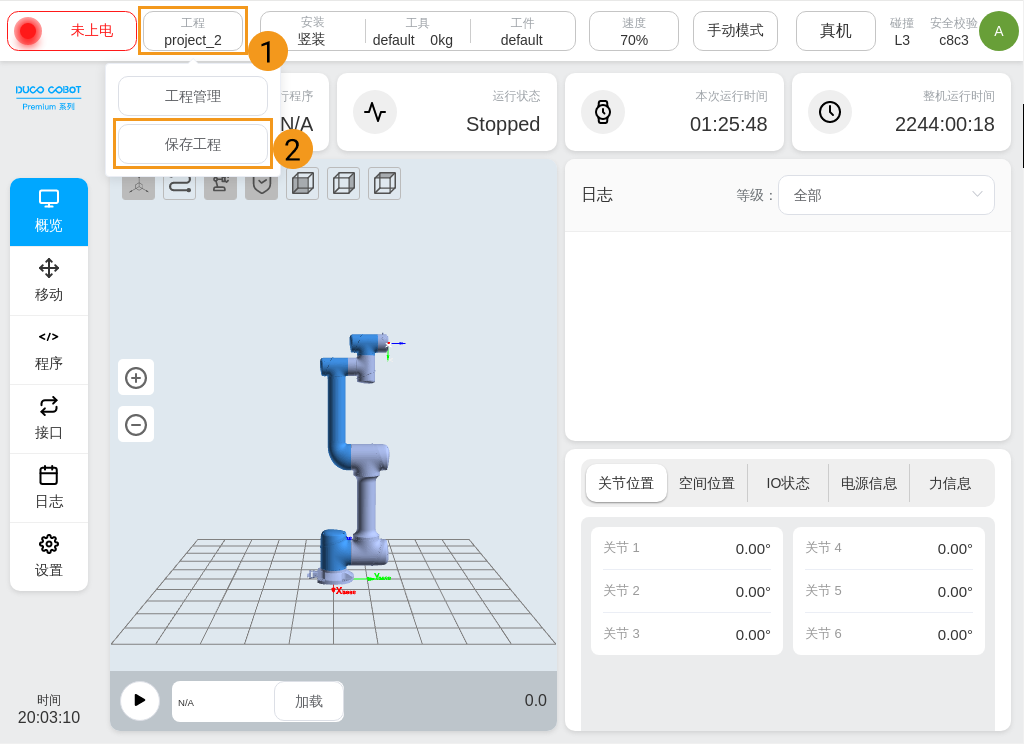Zoom out the 3D view
Viewport: 1024px width, 744px height.
[136, 425]
